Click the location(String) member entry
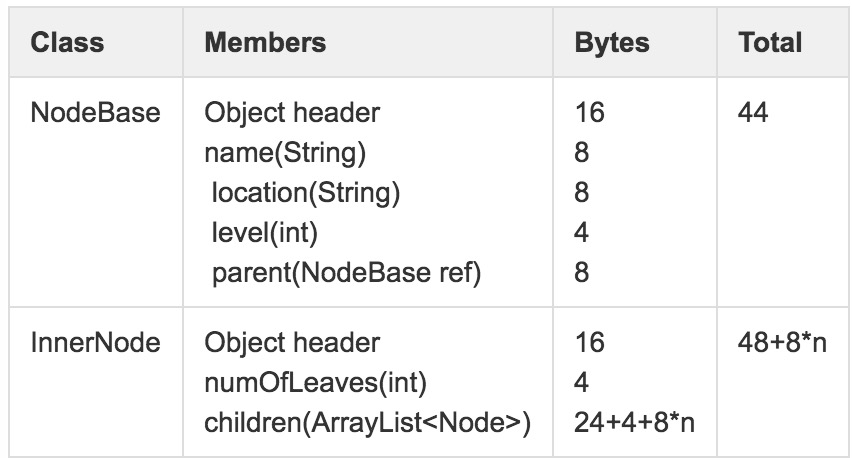Image resolution: width=852 pixels, height=458 pixels. tap(306, 193)
